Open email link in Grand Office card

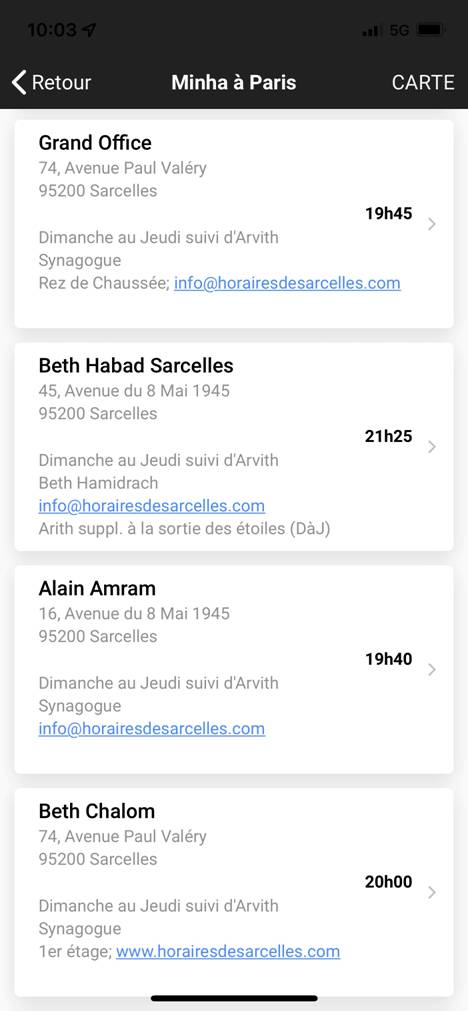click(288, 283)
